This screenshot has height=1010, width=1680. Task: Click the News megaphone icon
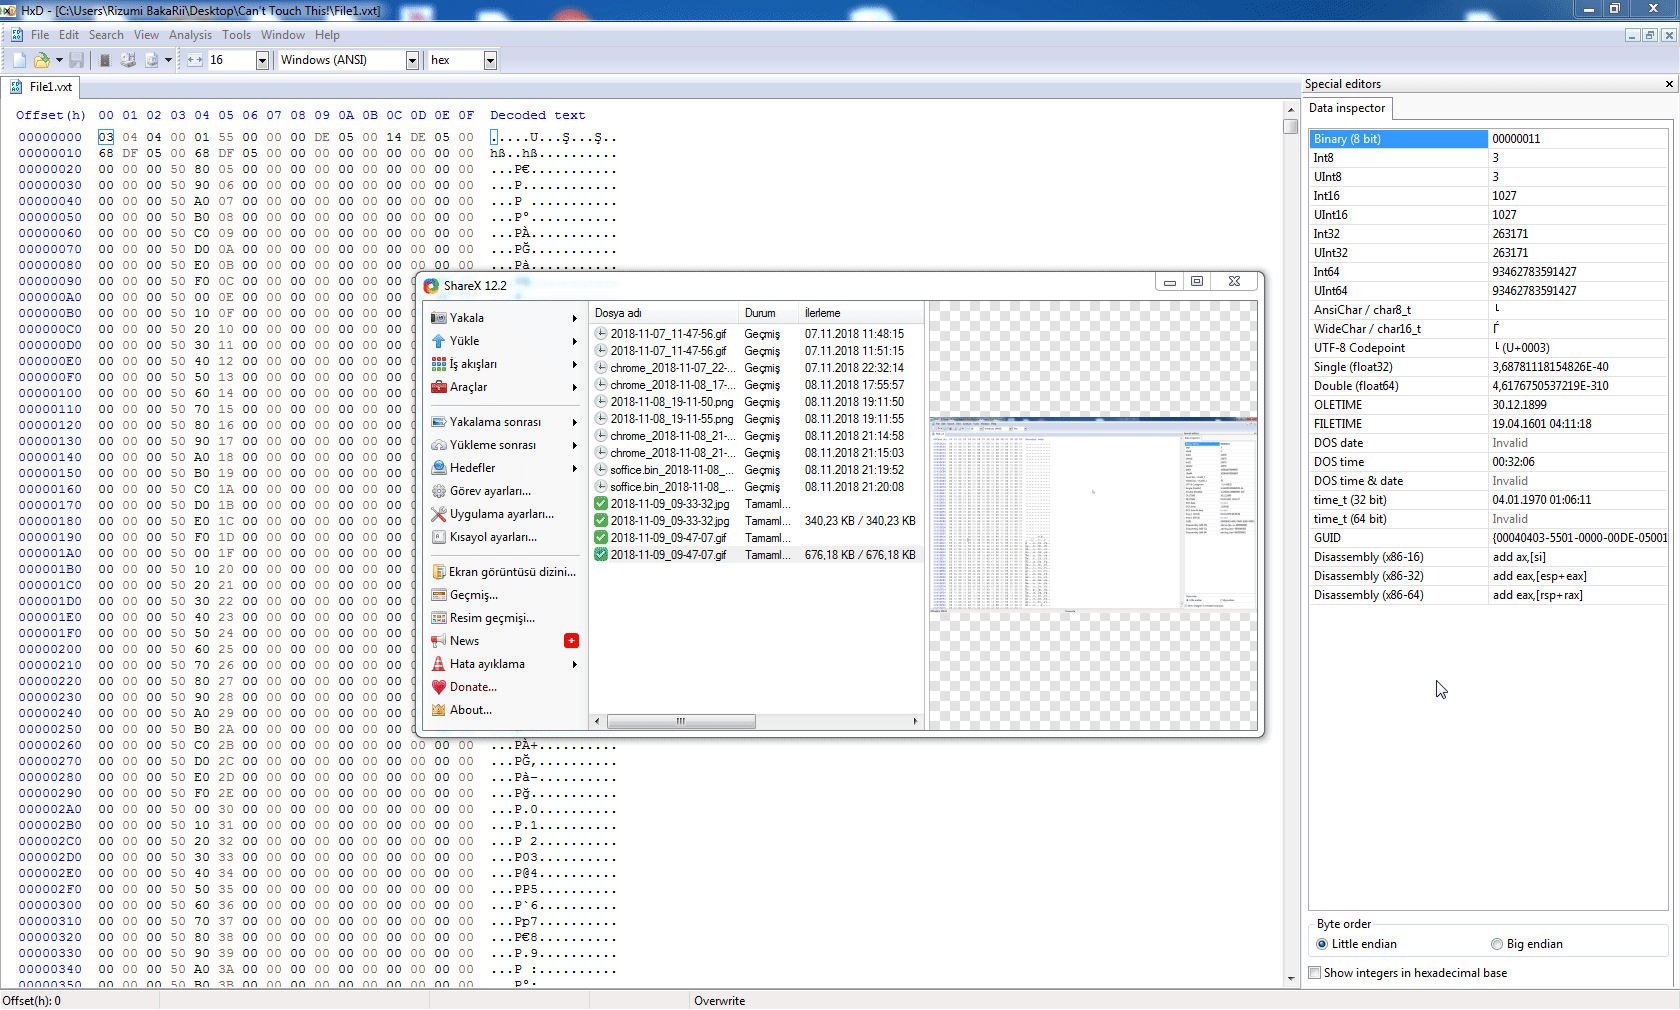438,641
